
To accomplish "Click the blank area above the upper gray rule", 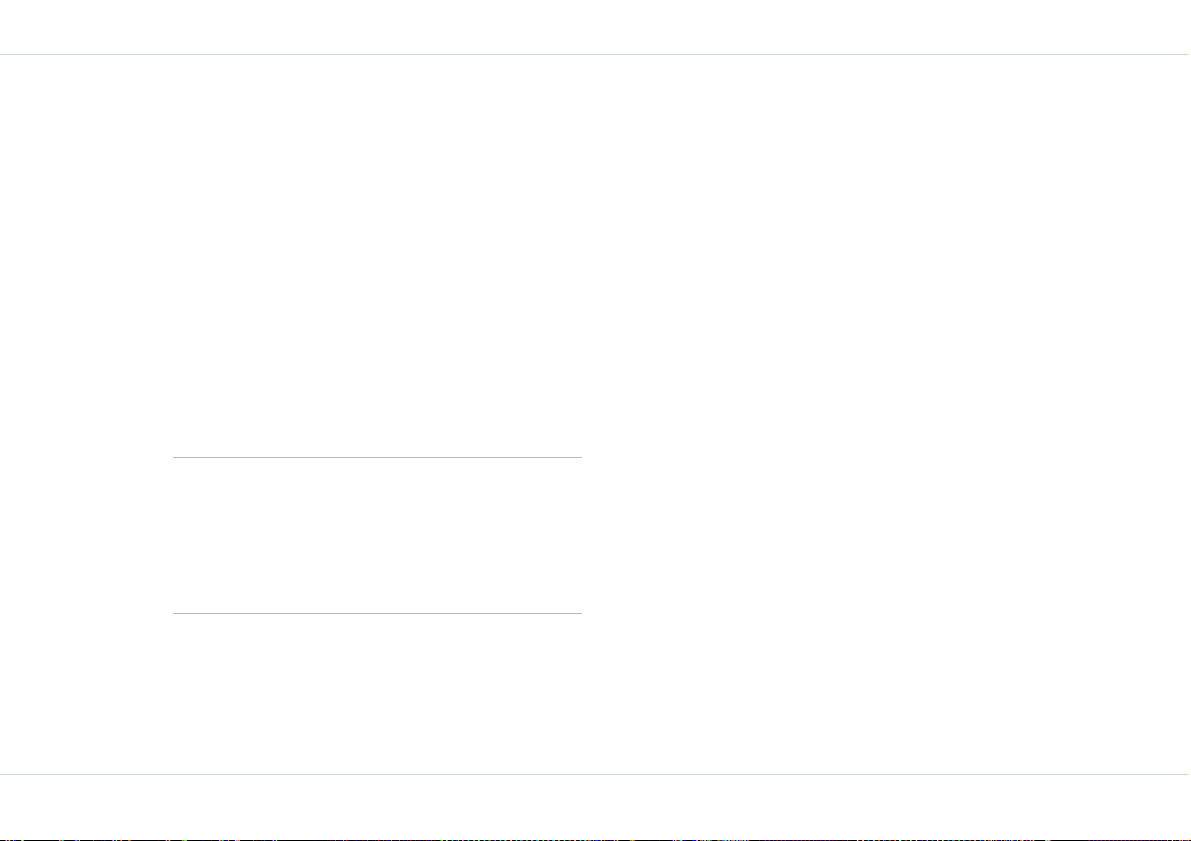I will pyautogui.click(x=377, y=256).
